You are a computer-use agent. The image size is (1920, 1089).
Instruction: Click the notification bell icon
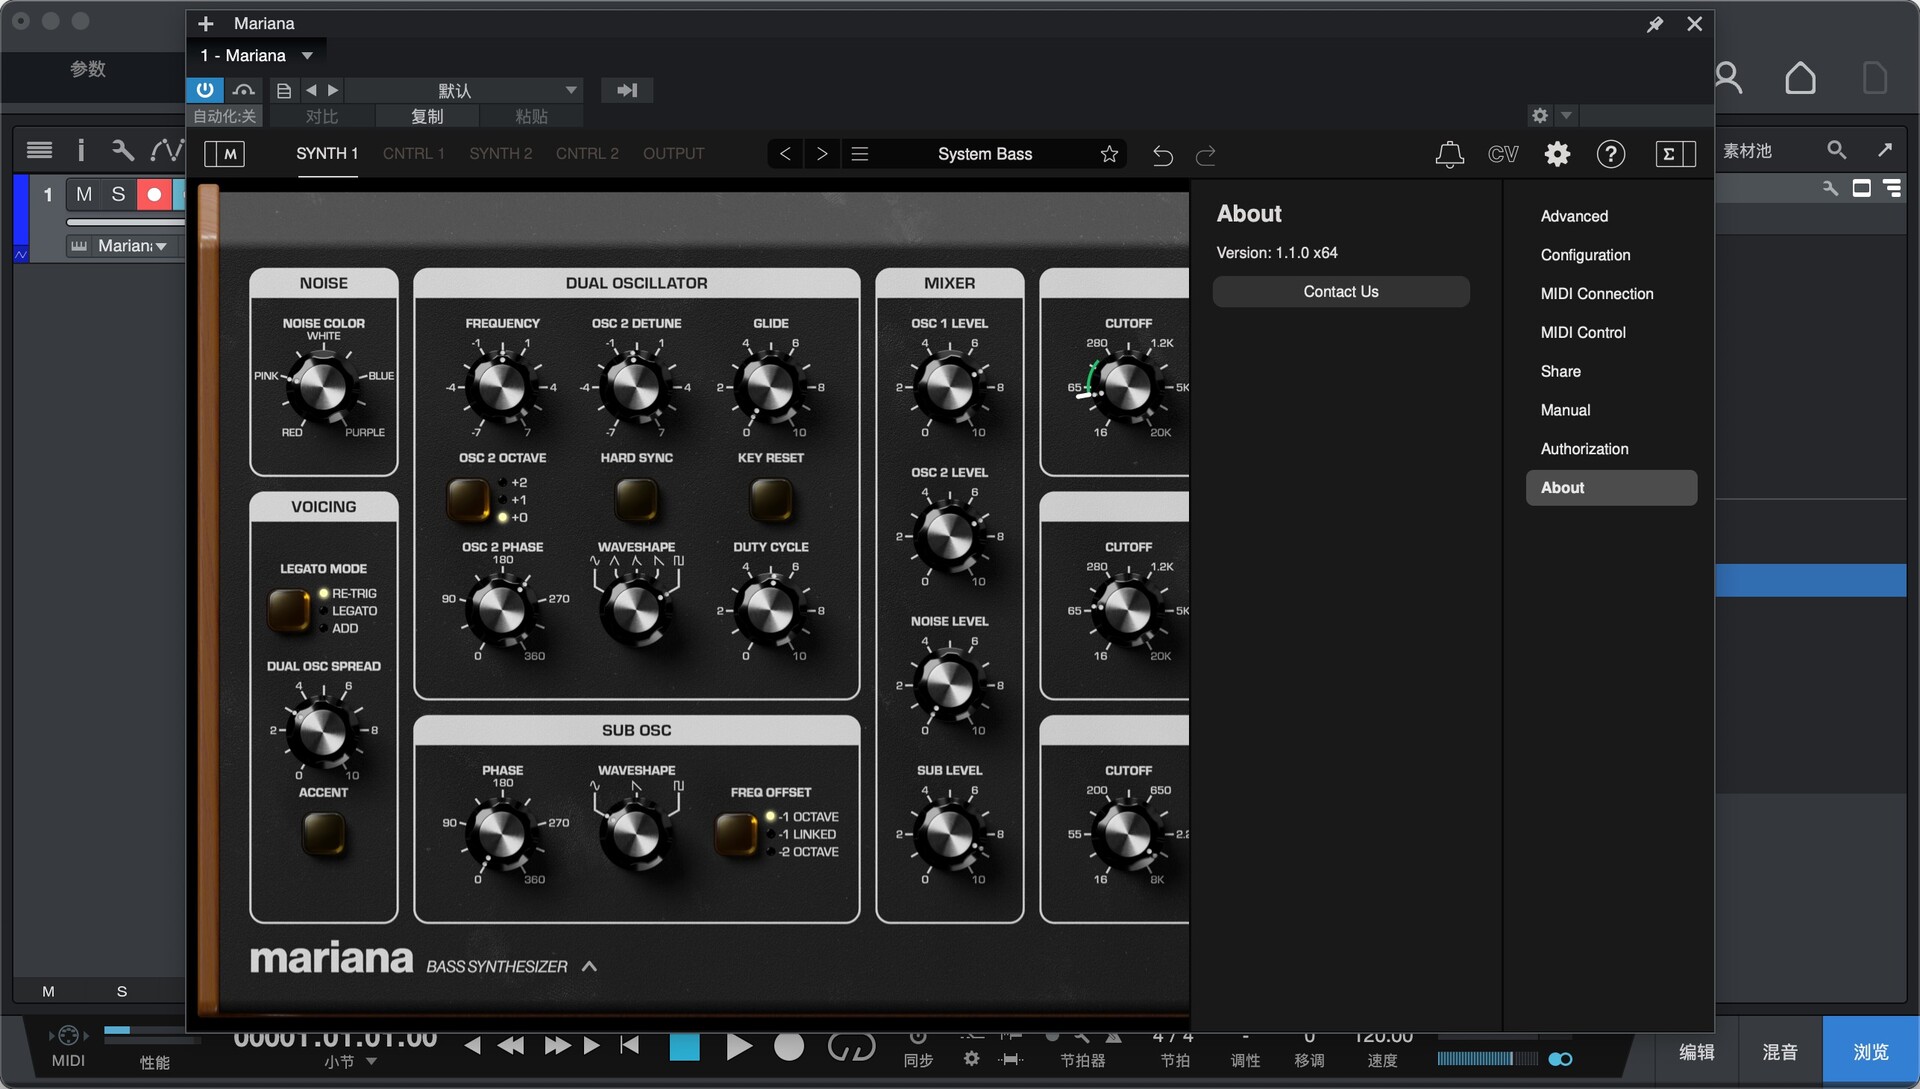[x=1449, y=154]
